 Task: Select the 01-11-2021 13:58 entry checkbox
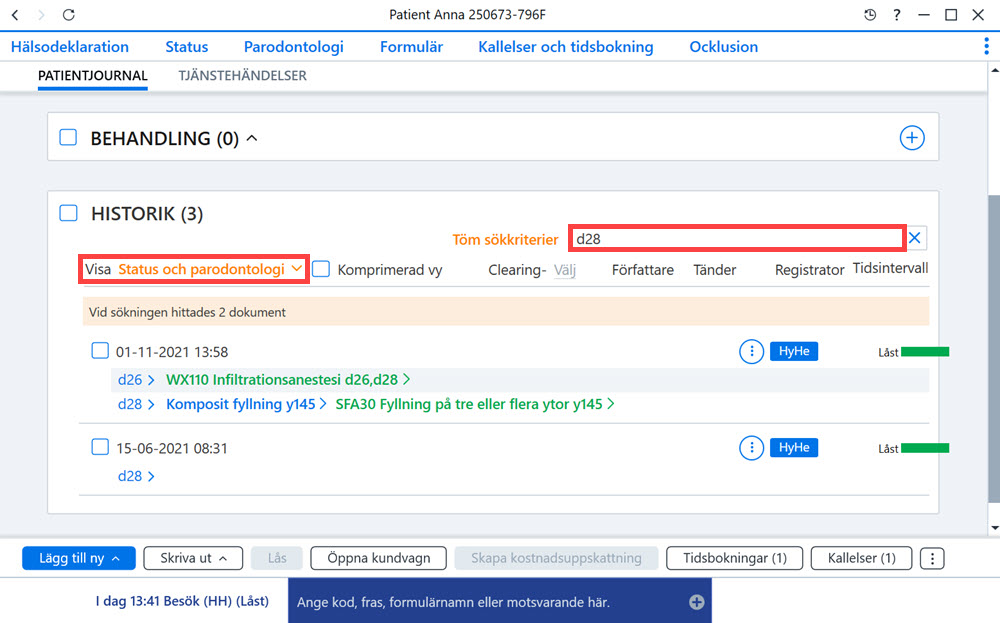[100, 351]
